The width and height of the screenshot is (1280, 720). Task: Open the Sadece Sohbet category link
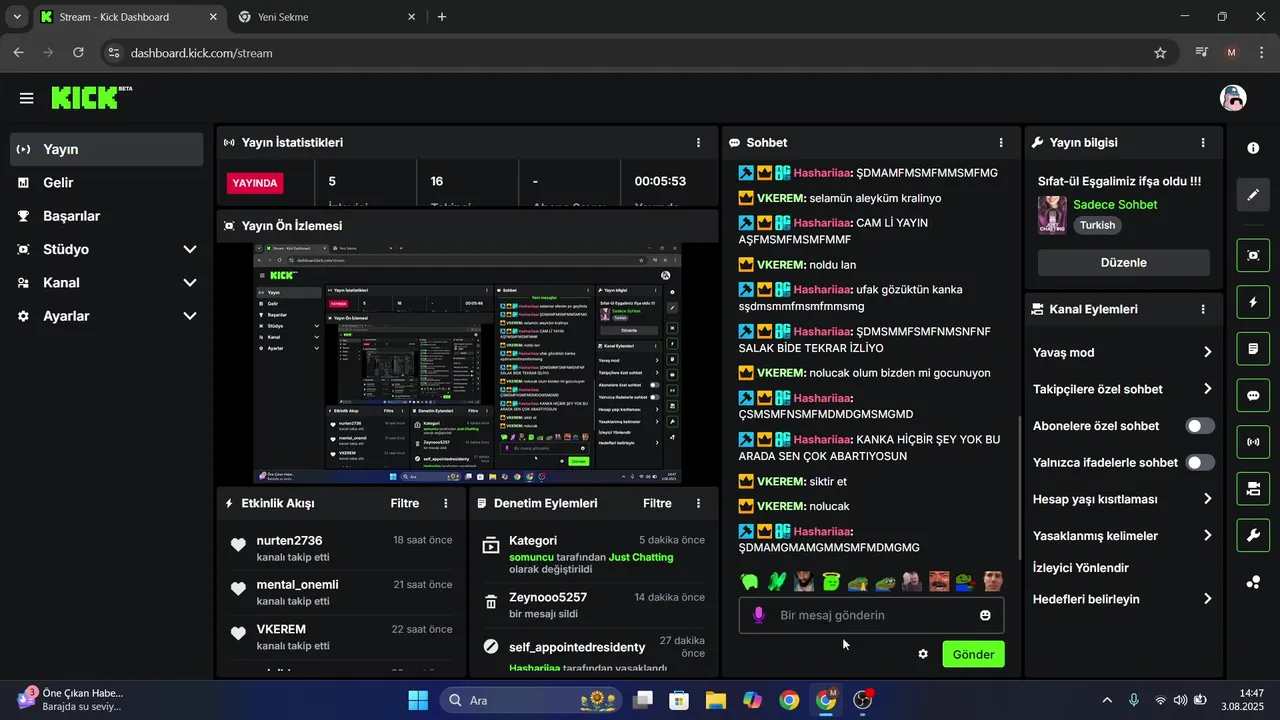[x=1115, y=204]
